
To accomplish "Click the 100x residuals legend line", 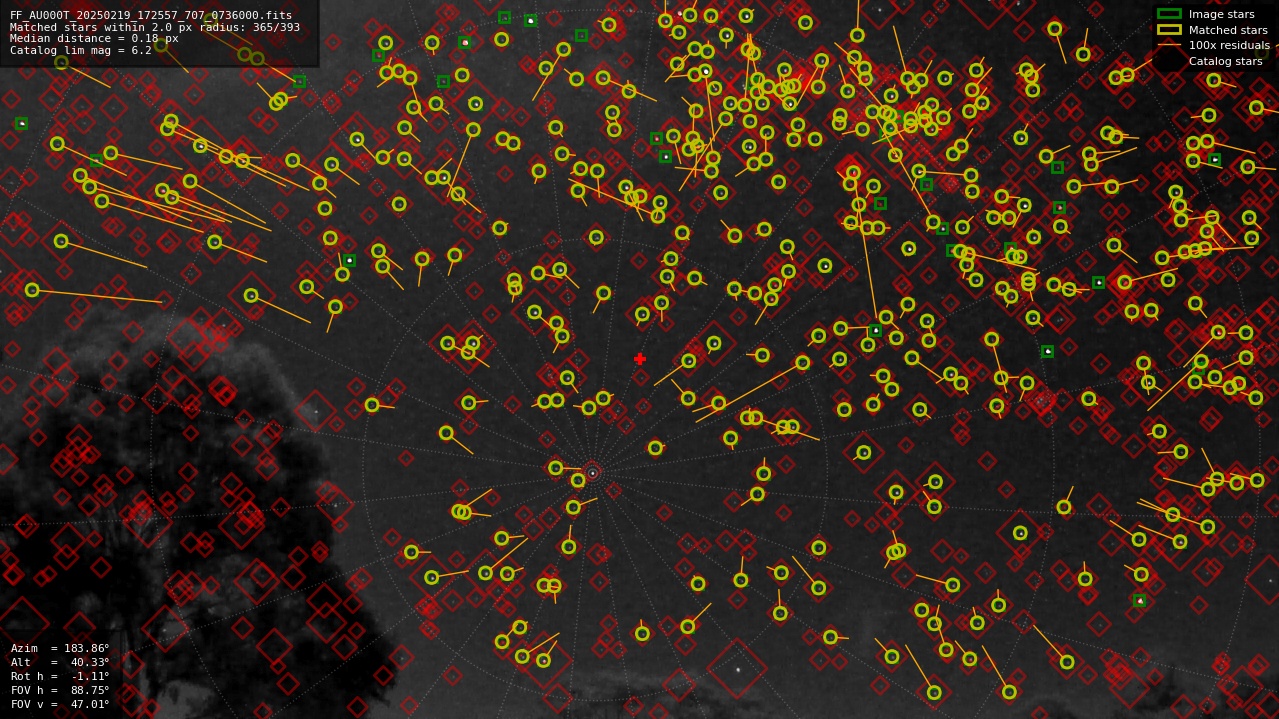I will tap(1169, 45).
